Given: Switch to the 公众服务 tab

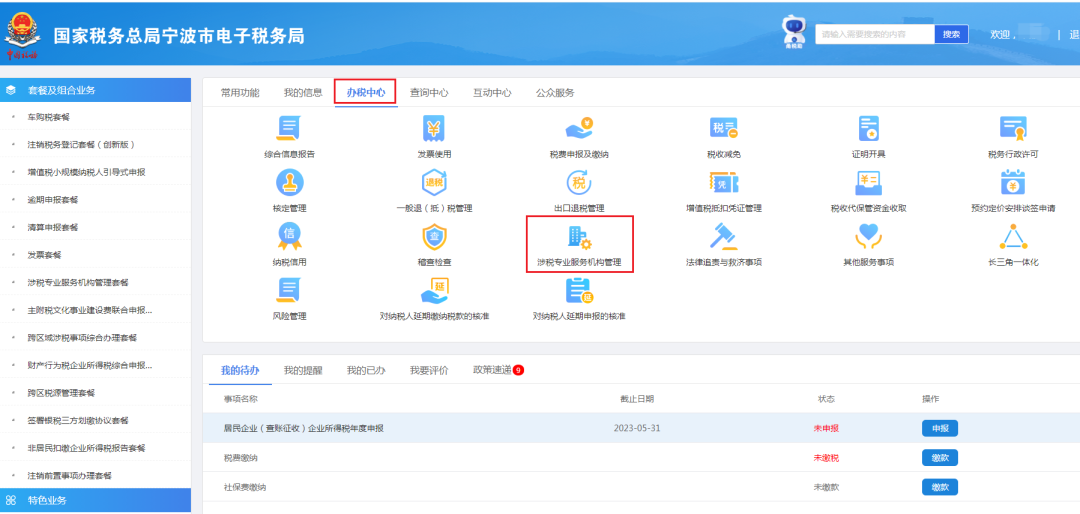Looking at the screenshot, I should coord(555,92).
